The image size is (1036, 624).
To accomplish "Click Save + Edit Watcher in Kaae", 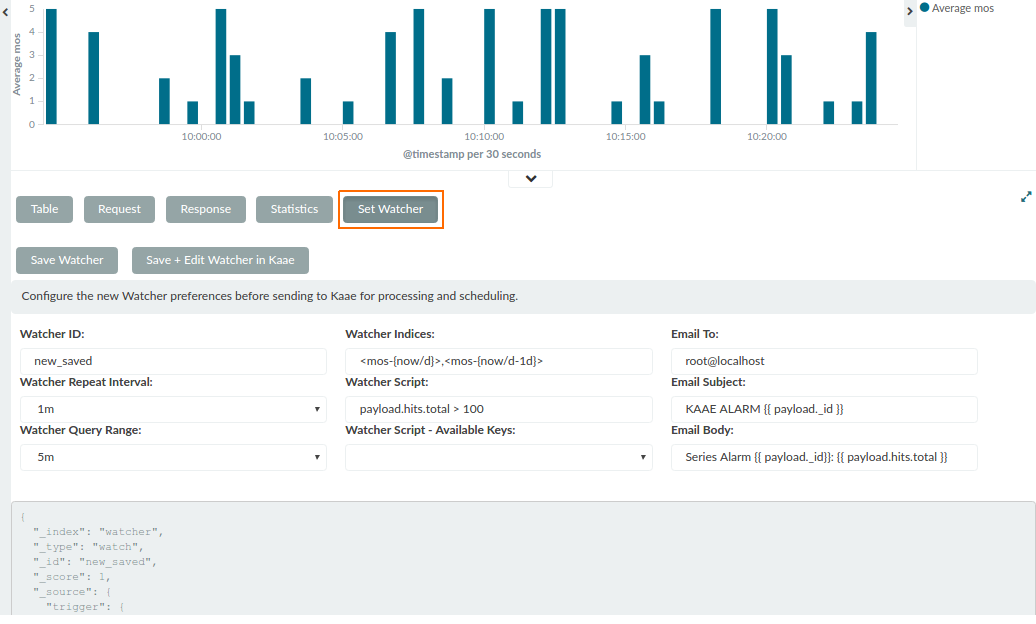I will [x=220, y=260].
